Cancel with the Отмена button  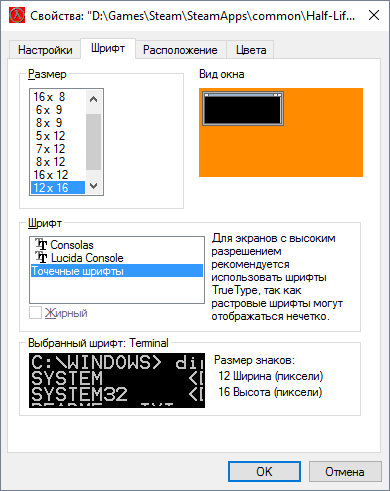pos(345,471)
